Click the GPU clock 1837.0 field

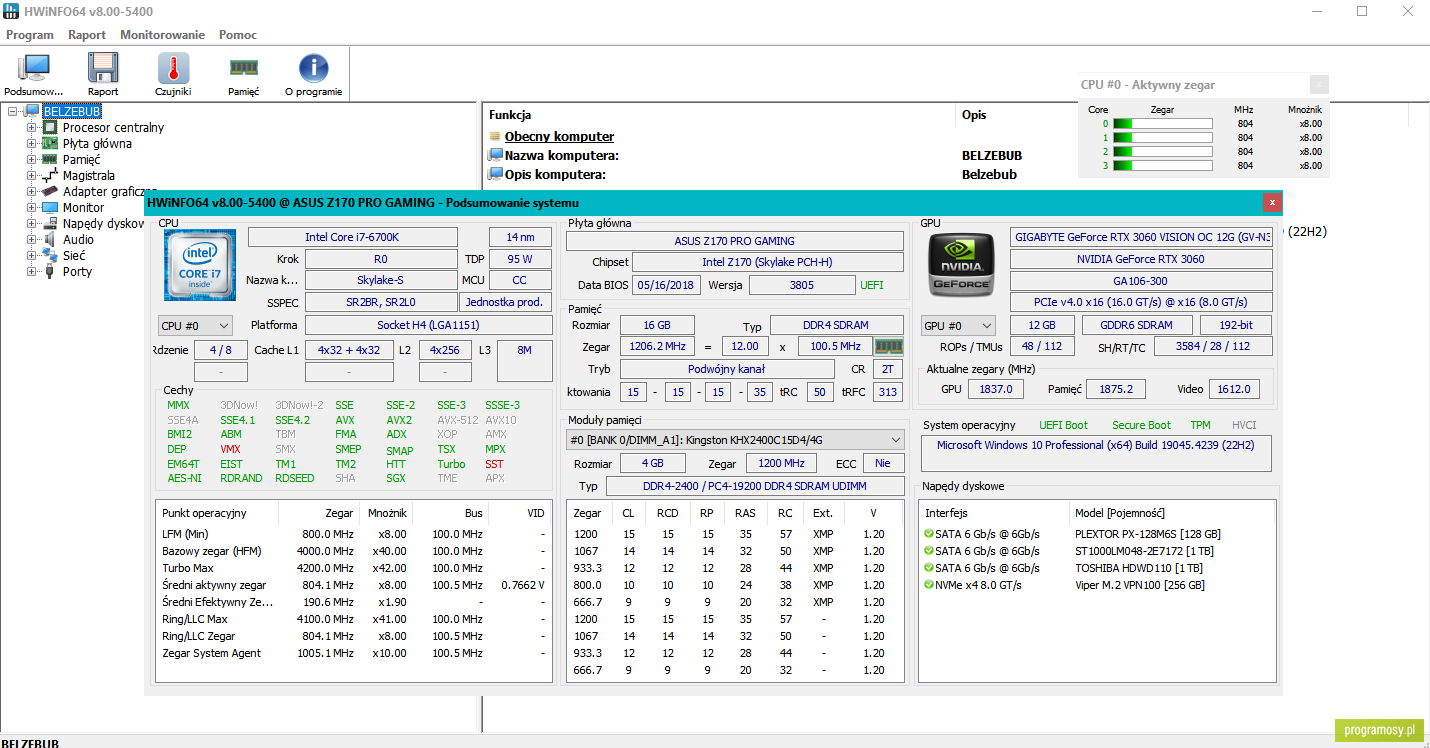[996, 389]
